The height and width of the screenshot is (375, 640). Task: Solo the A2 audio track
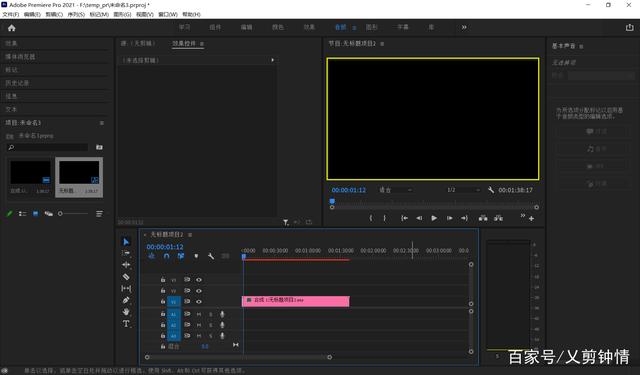point(211,325)
